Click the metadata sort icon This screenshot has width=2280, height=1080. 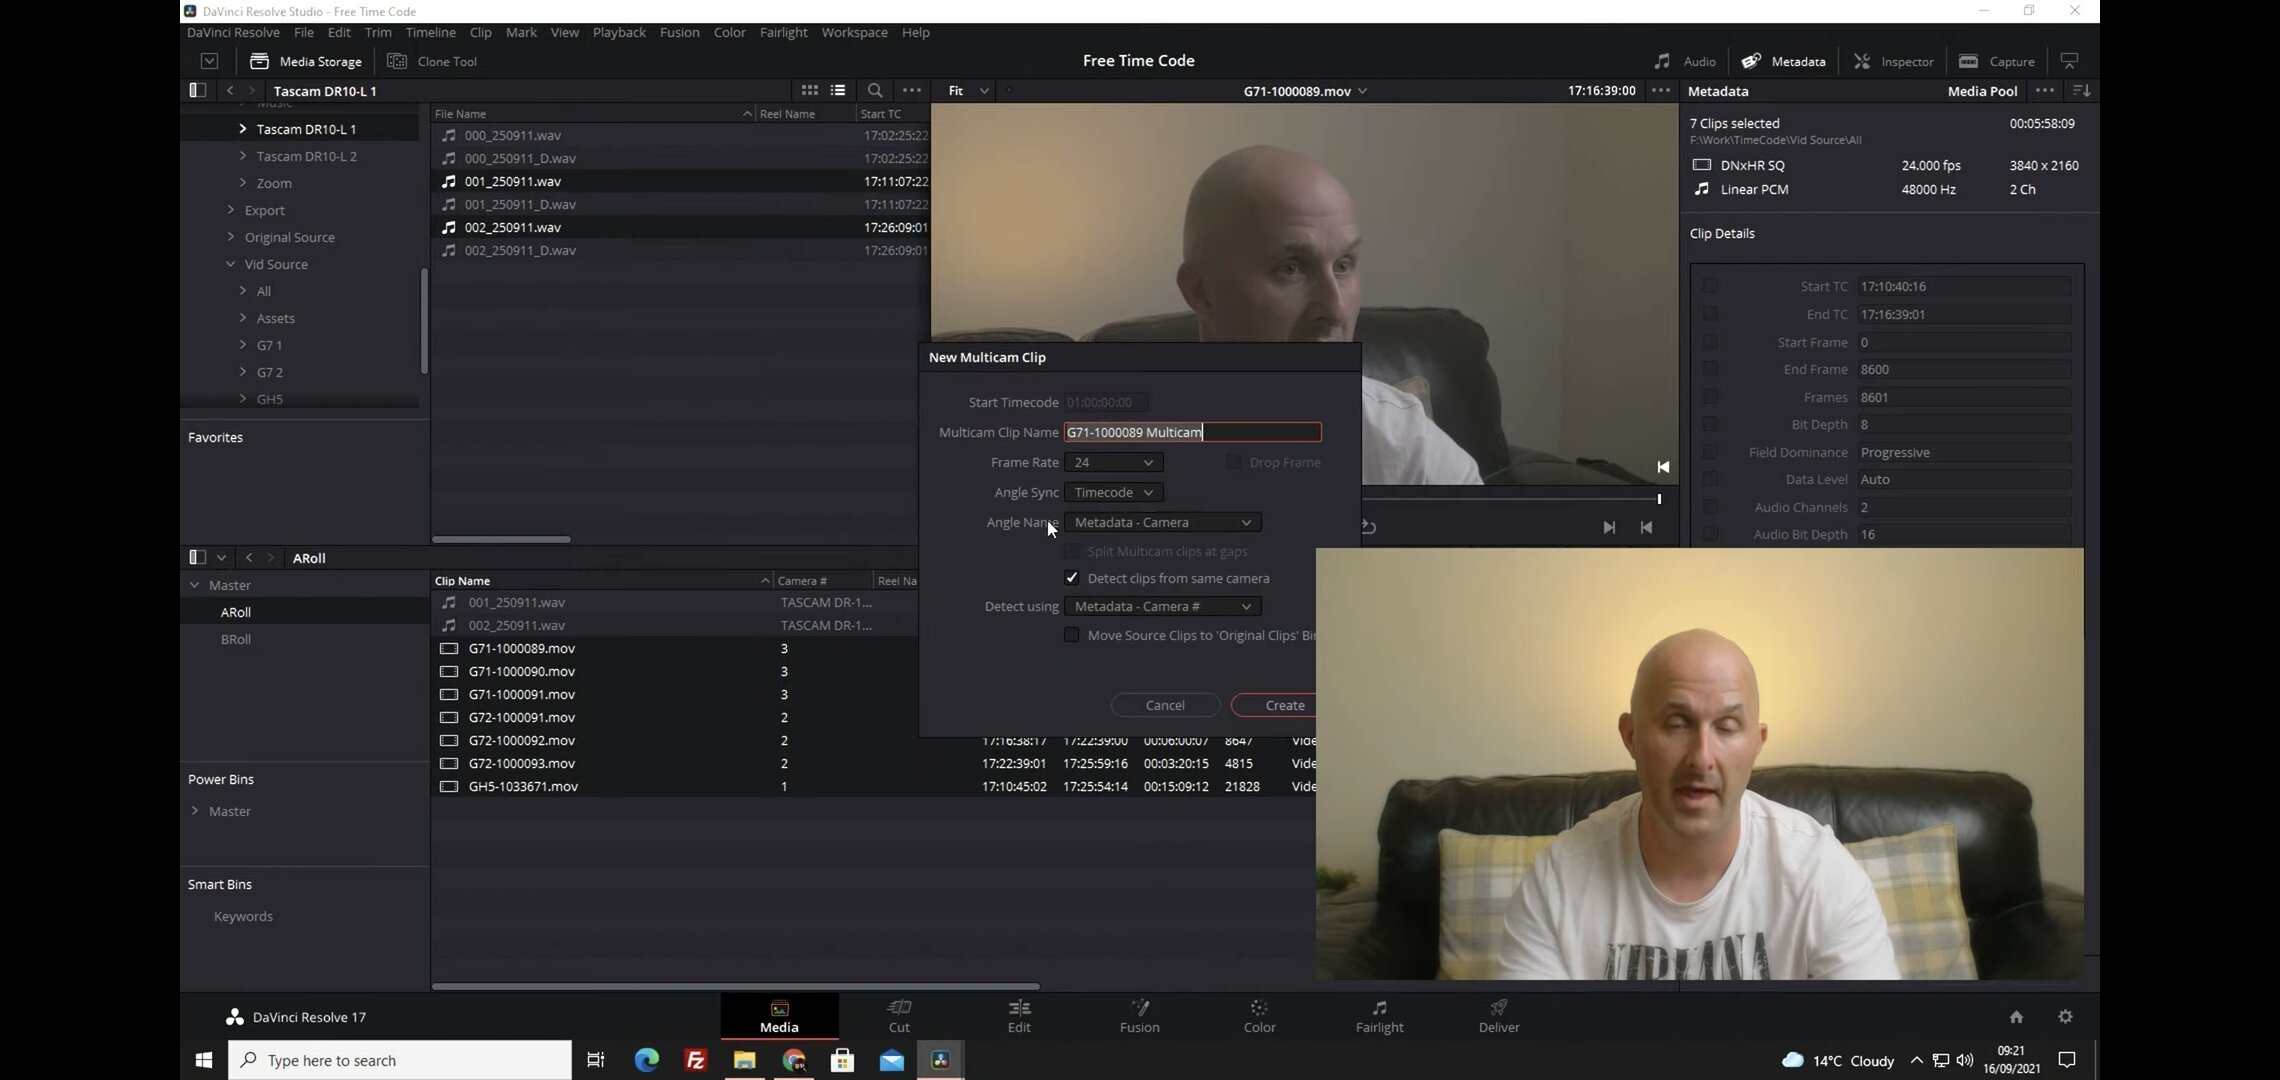click(2082, 90)
